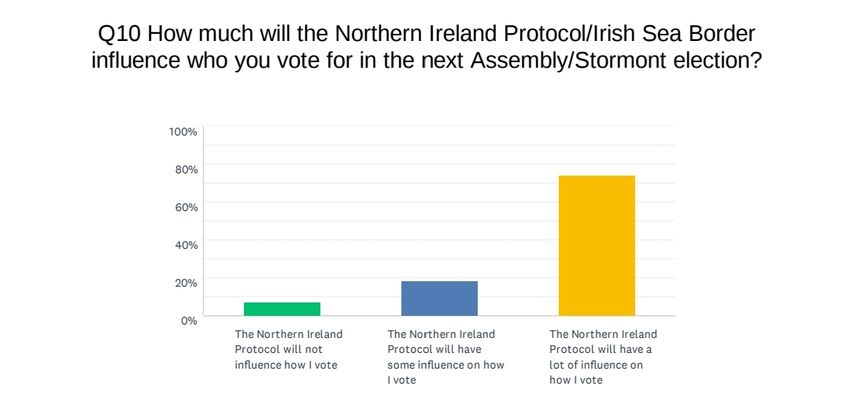Click the top edge of the blue bar
The height and width of the screenshot is (397, 850).
439,281
